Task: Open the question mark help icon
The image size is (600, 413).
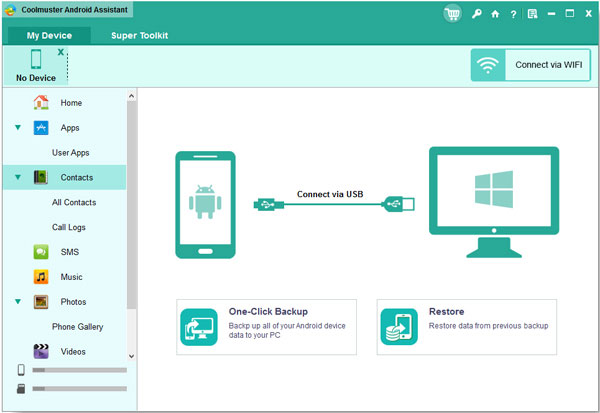Action: tap(513, 15)
